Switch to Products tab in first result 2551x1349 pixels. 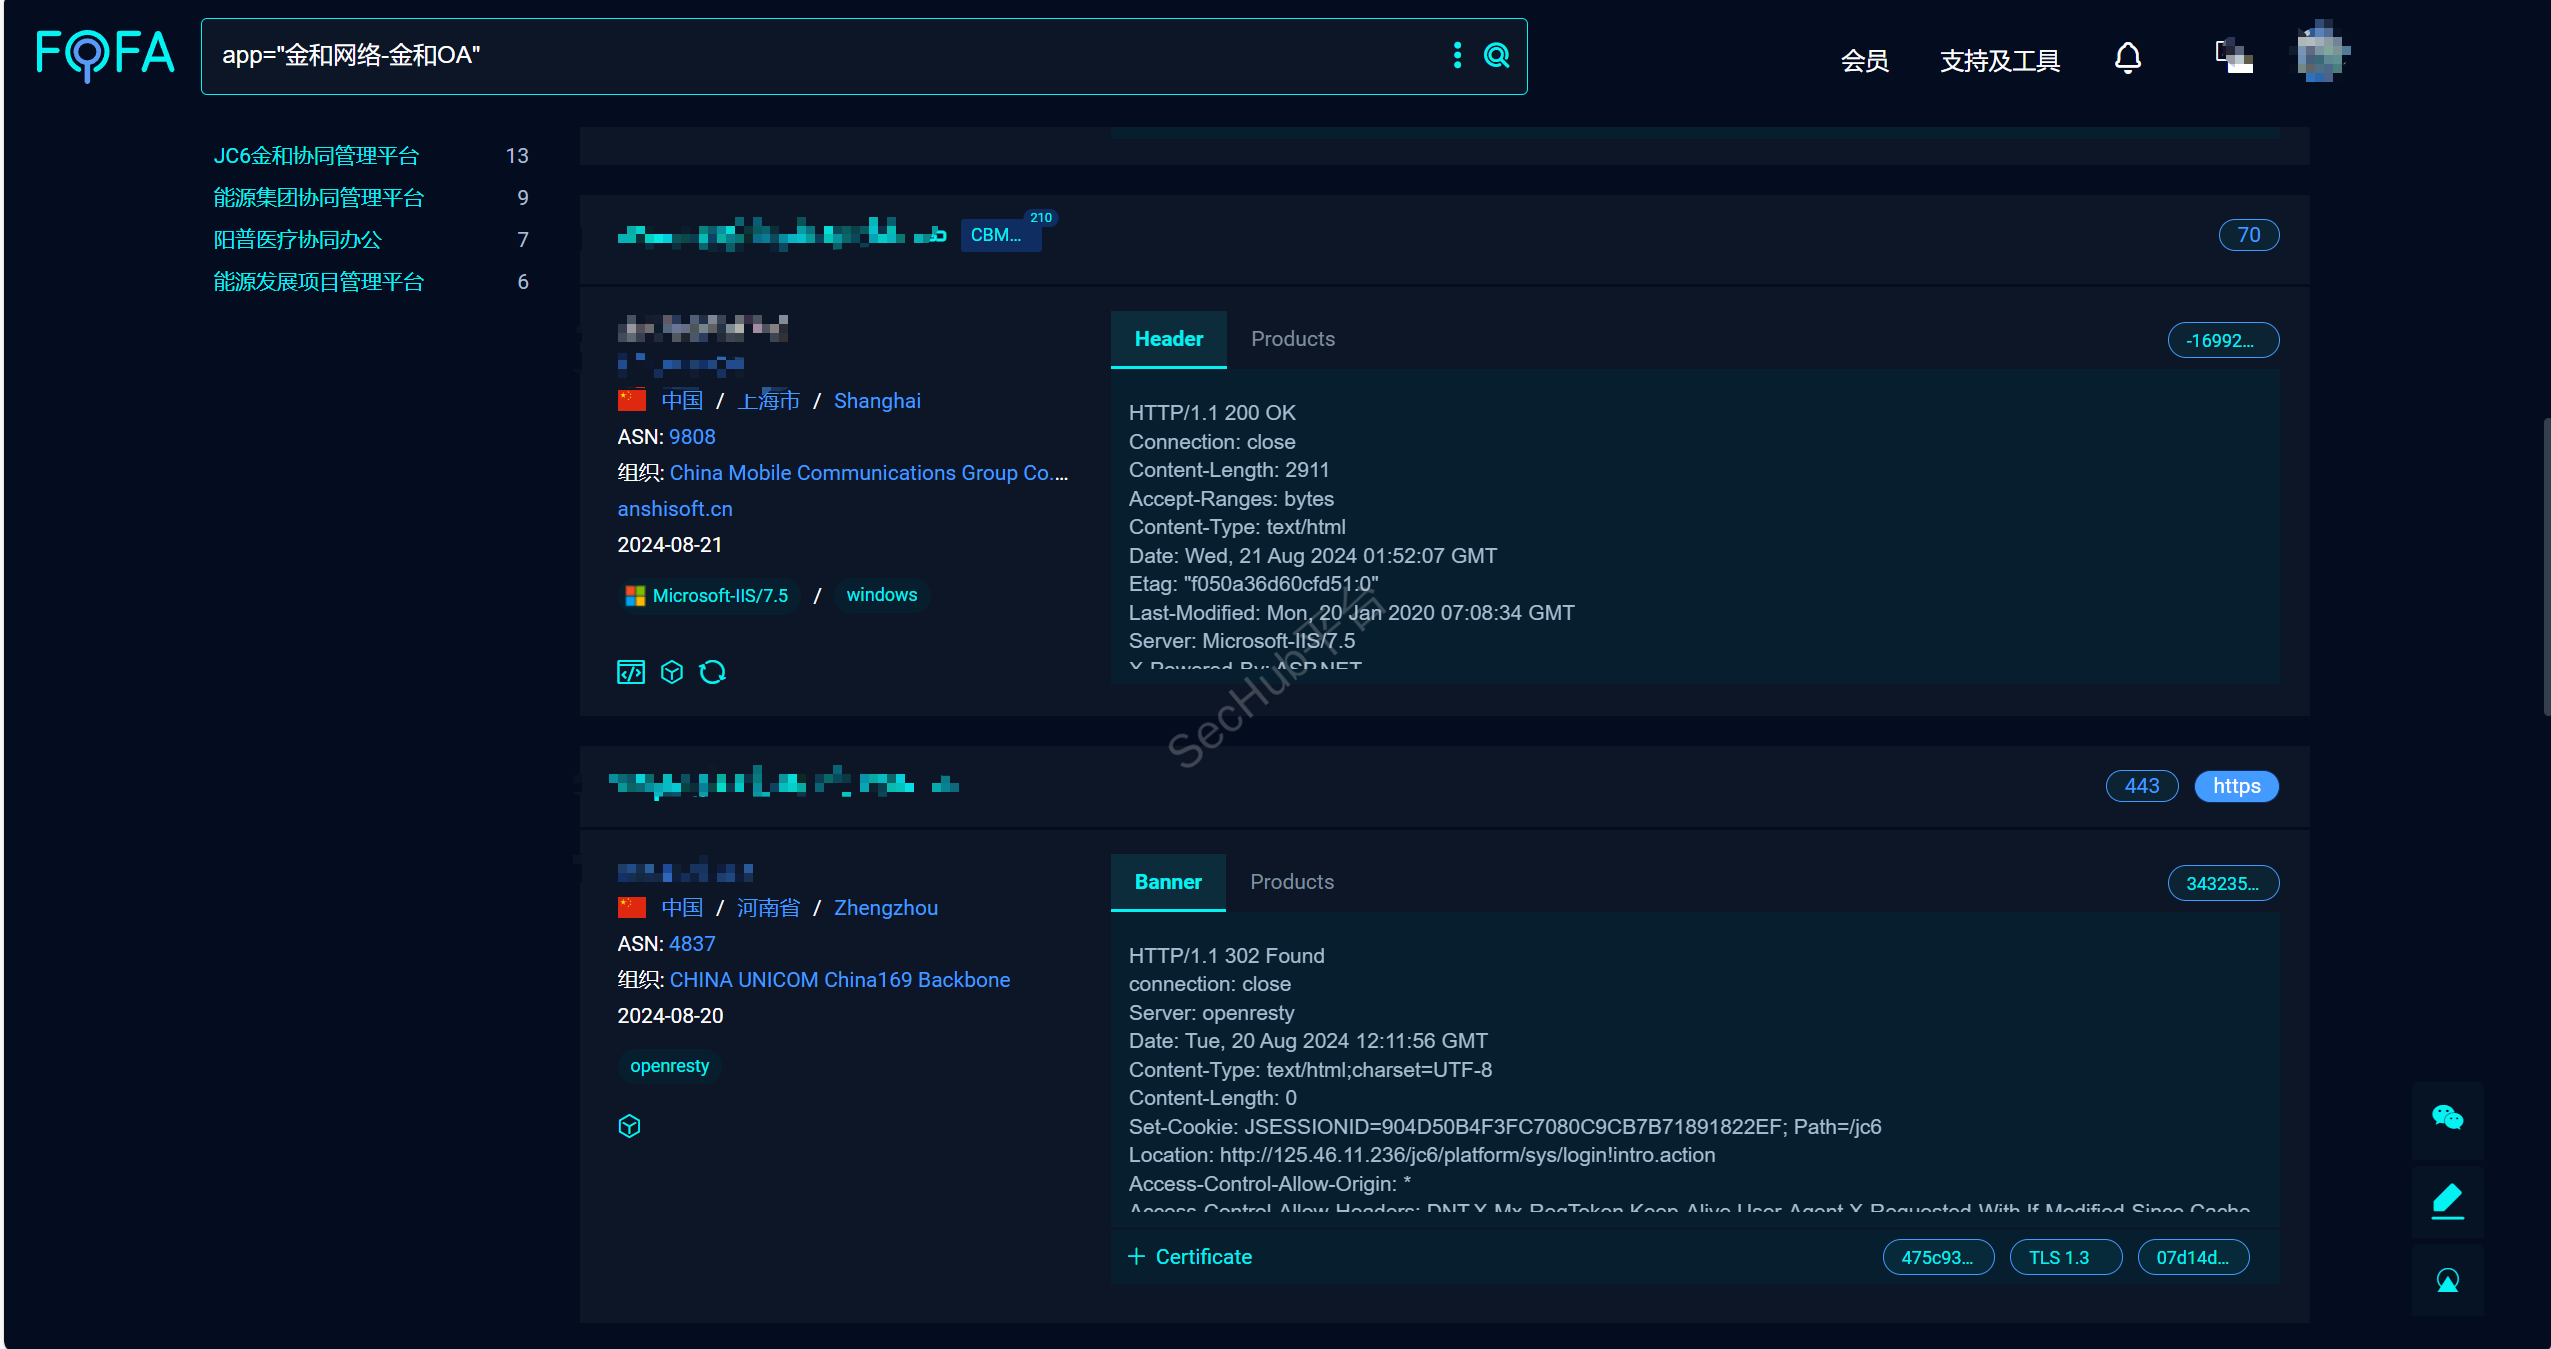[x=1292, y=339]
